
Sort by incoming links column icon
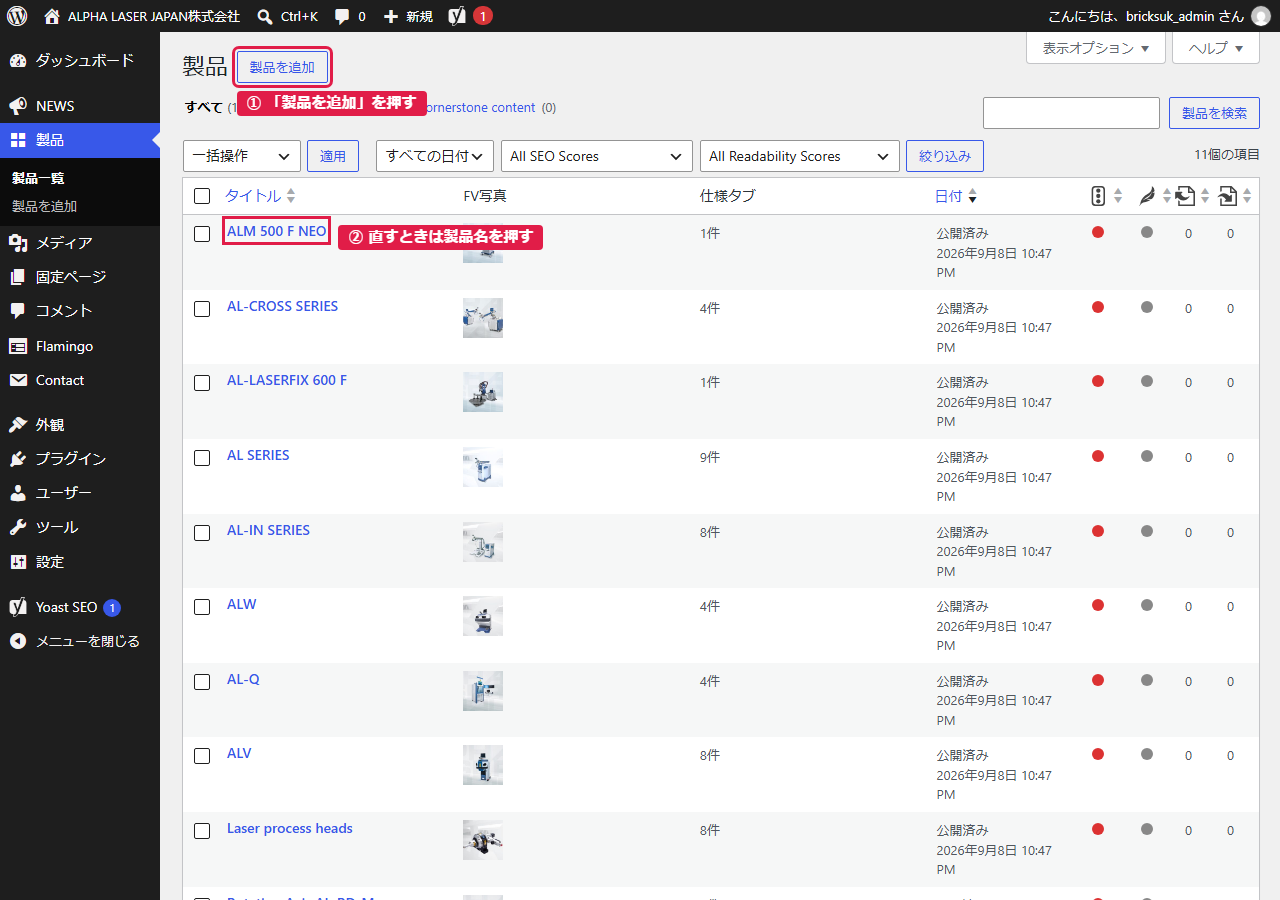[1227, 196]
